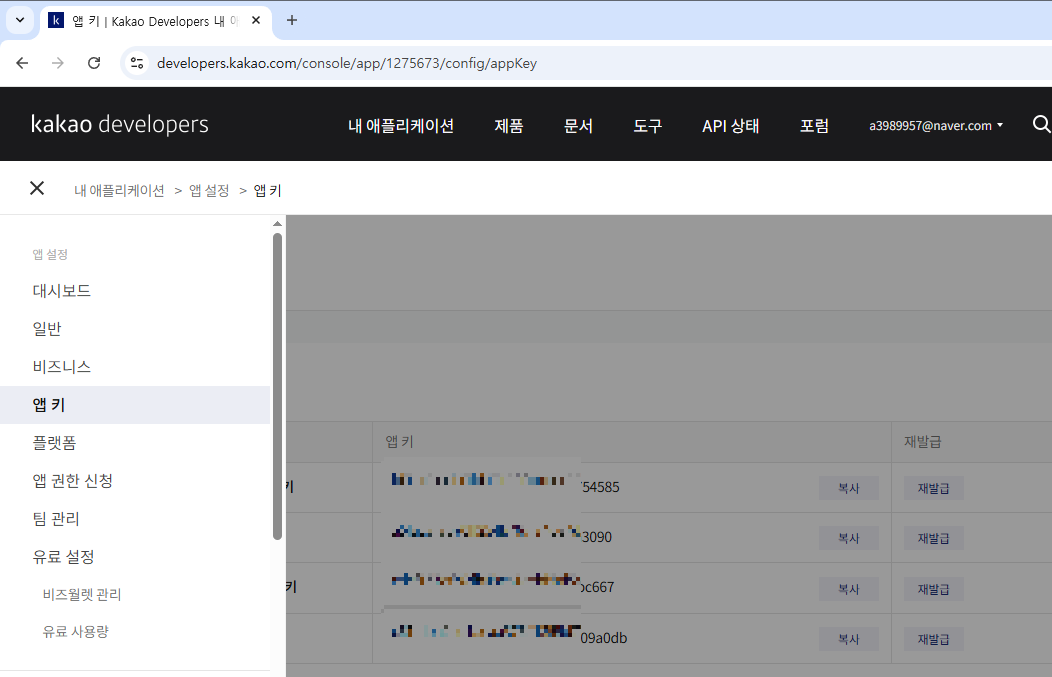This screenshot has height=677, width=1052.
Task: Click the 재발급 column header
Action: tap(923, 441)
